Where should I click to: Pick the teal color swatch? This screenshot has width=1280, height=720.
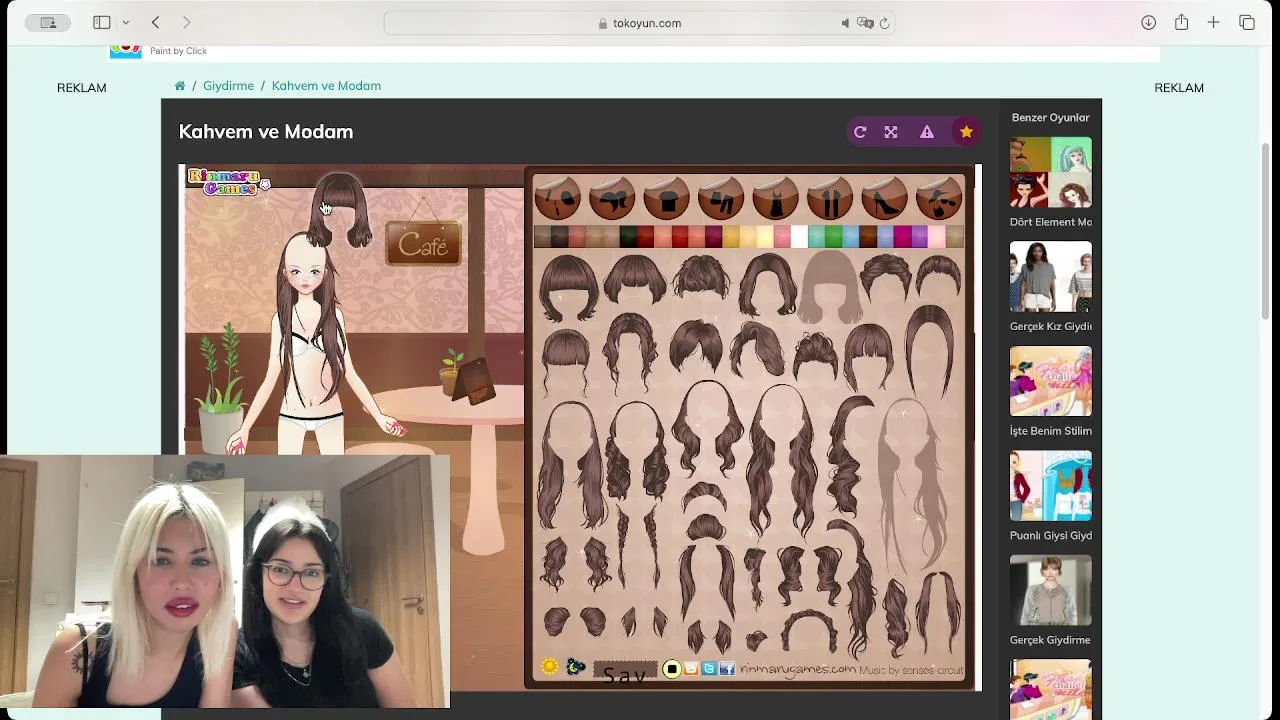coord(816,237)
